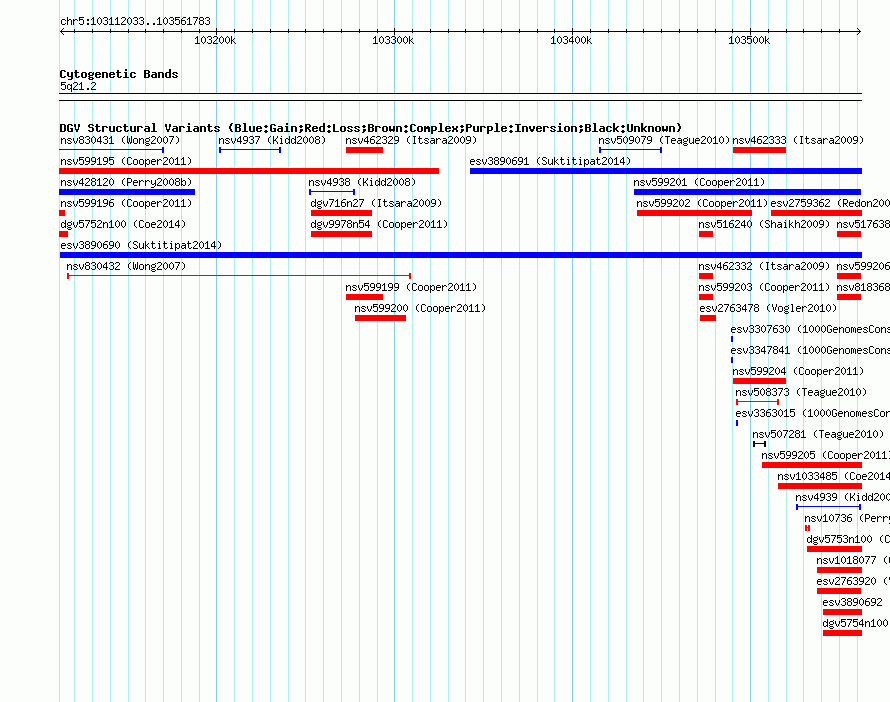Open nsv4939 (Kidd) variant label
The width and height of the screenshot is (890, 702).
(842, 497)
